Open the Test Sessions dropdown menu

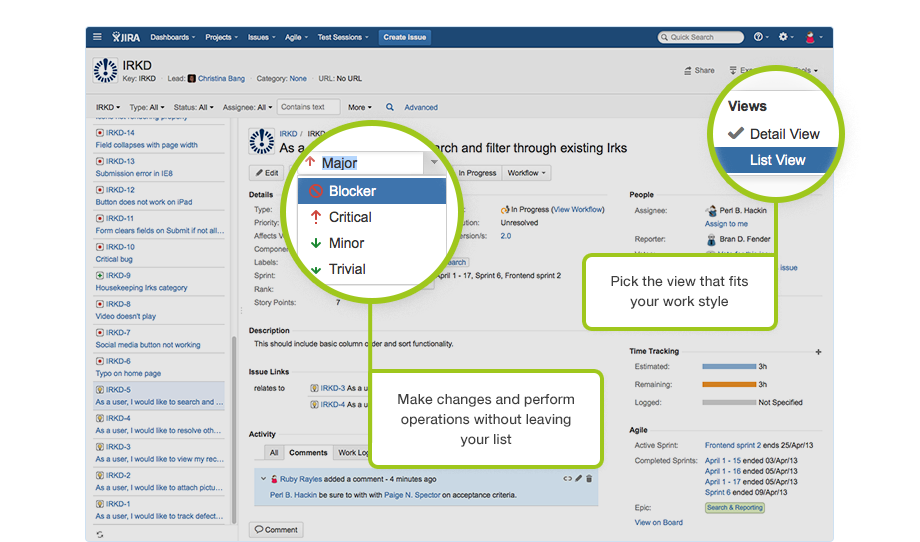pyautogui.click(x=343, y=37)
